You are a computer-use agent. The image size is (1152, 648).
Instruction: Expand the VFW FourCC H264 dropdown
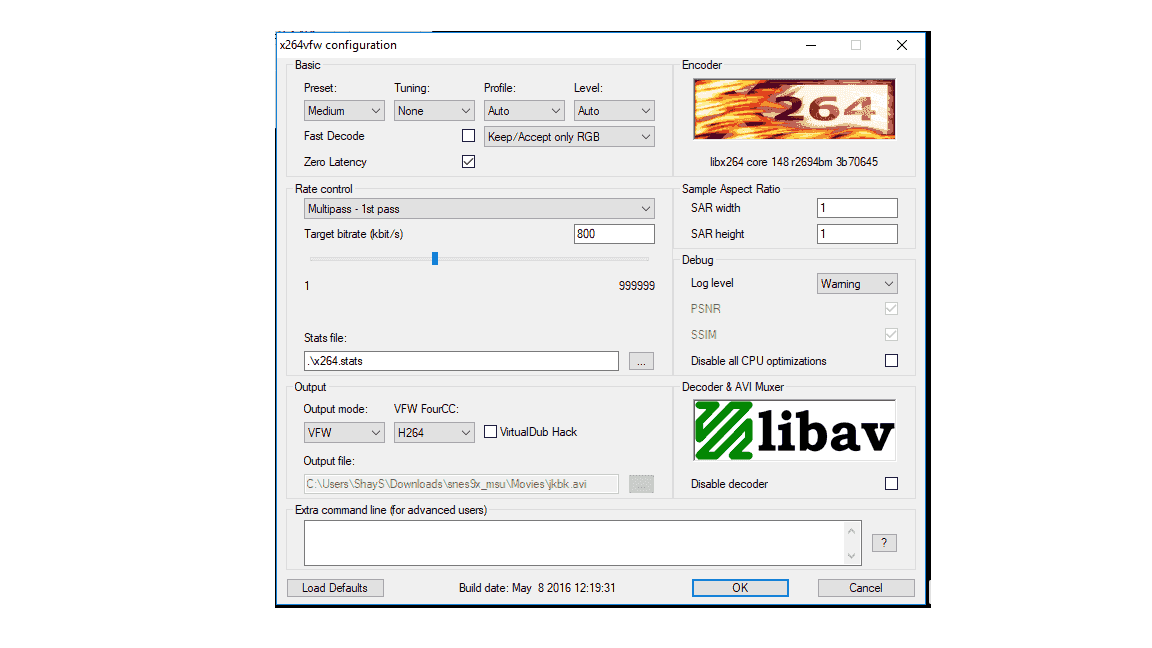(x=433, y=433)
